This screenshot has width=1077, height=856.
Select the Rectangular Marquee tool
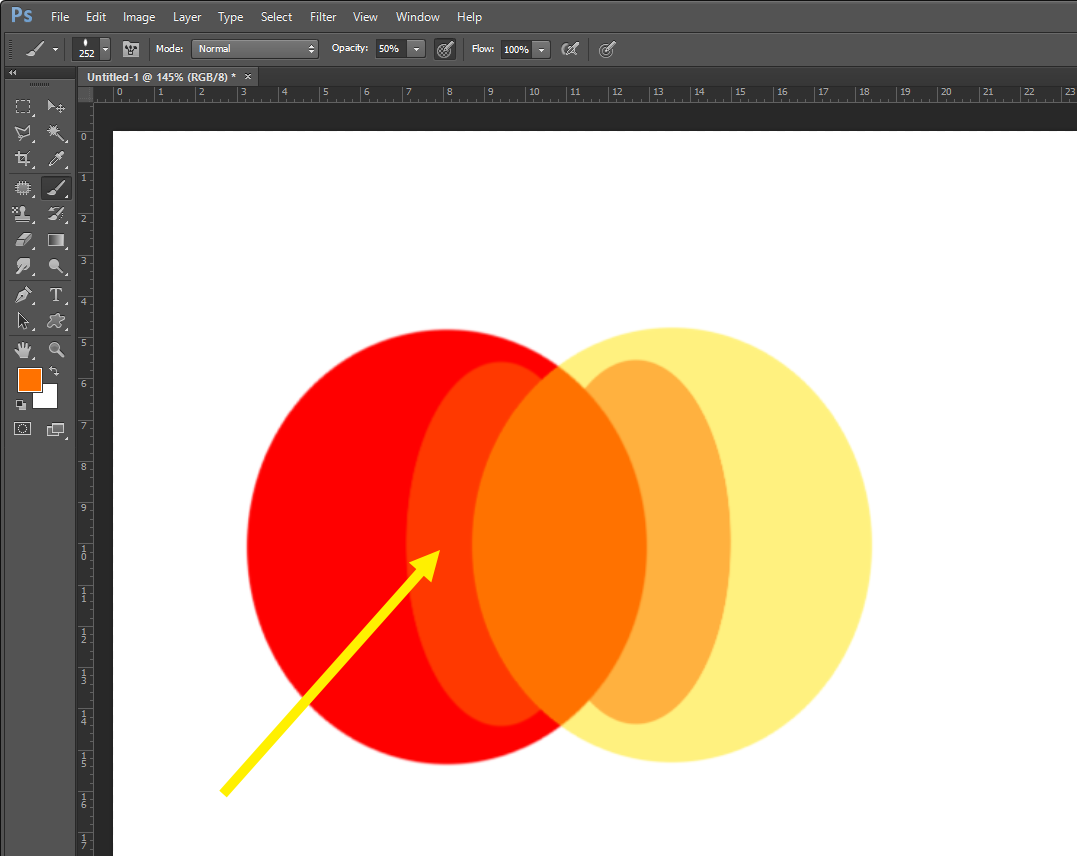[23, 106]
